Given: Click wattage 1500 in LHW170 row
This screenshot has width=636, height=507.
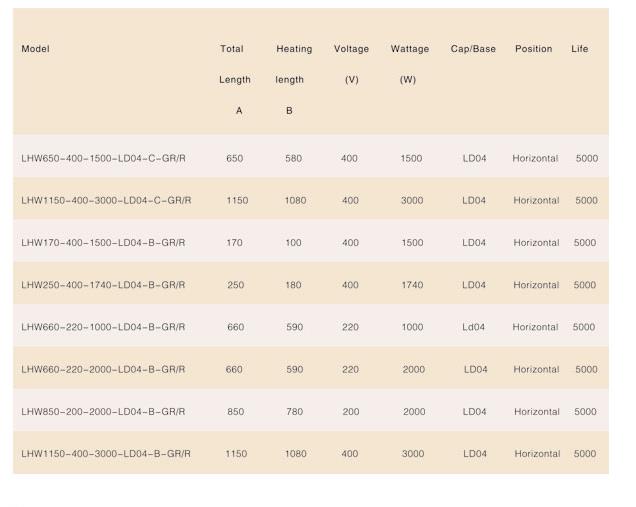Looking at the screenshot, I should coord(412,243).
